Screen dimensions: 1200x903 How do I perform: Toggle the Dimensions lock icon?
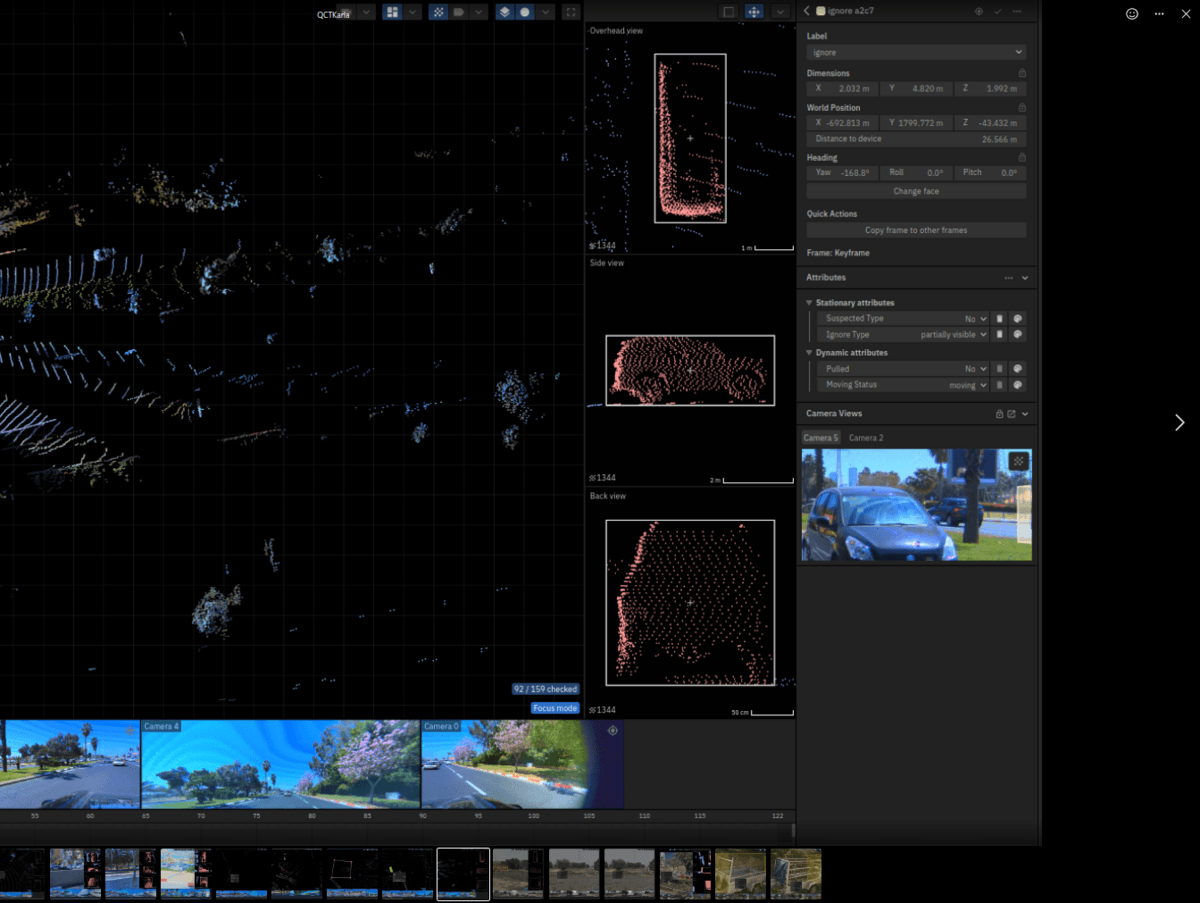coord(1022,73)
